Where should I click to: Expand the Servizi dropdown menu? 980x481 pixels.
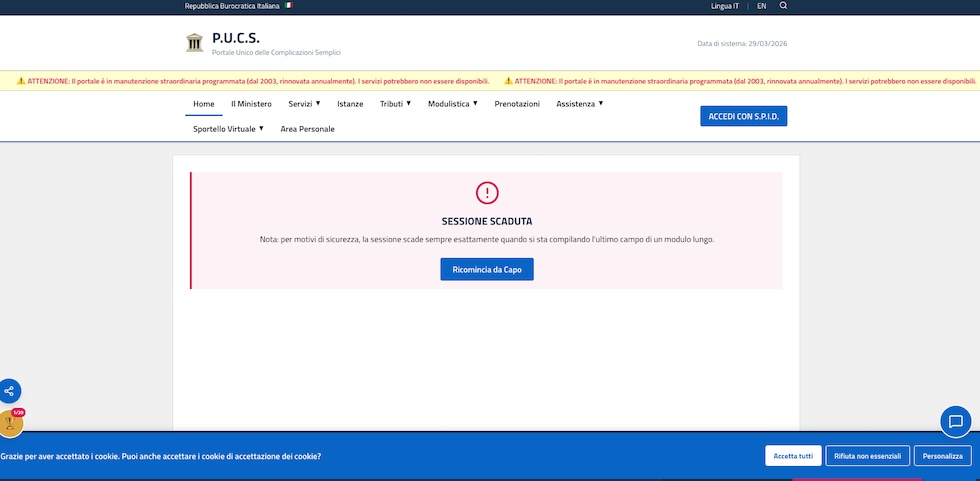(304, 104)
